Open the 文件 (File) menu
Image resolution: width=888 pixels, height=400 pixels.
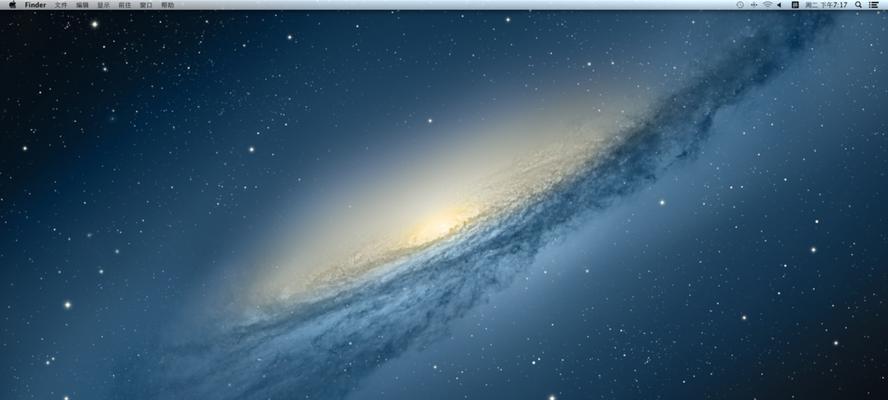coord(61,5)
